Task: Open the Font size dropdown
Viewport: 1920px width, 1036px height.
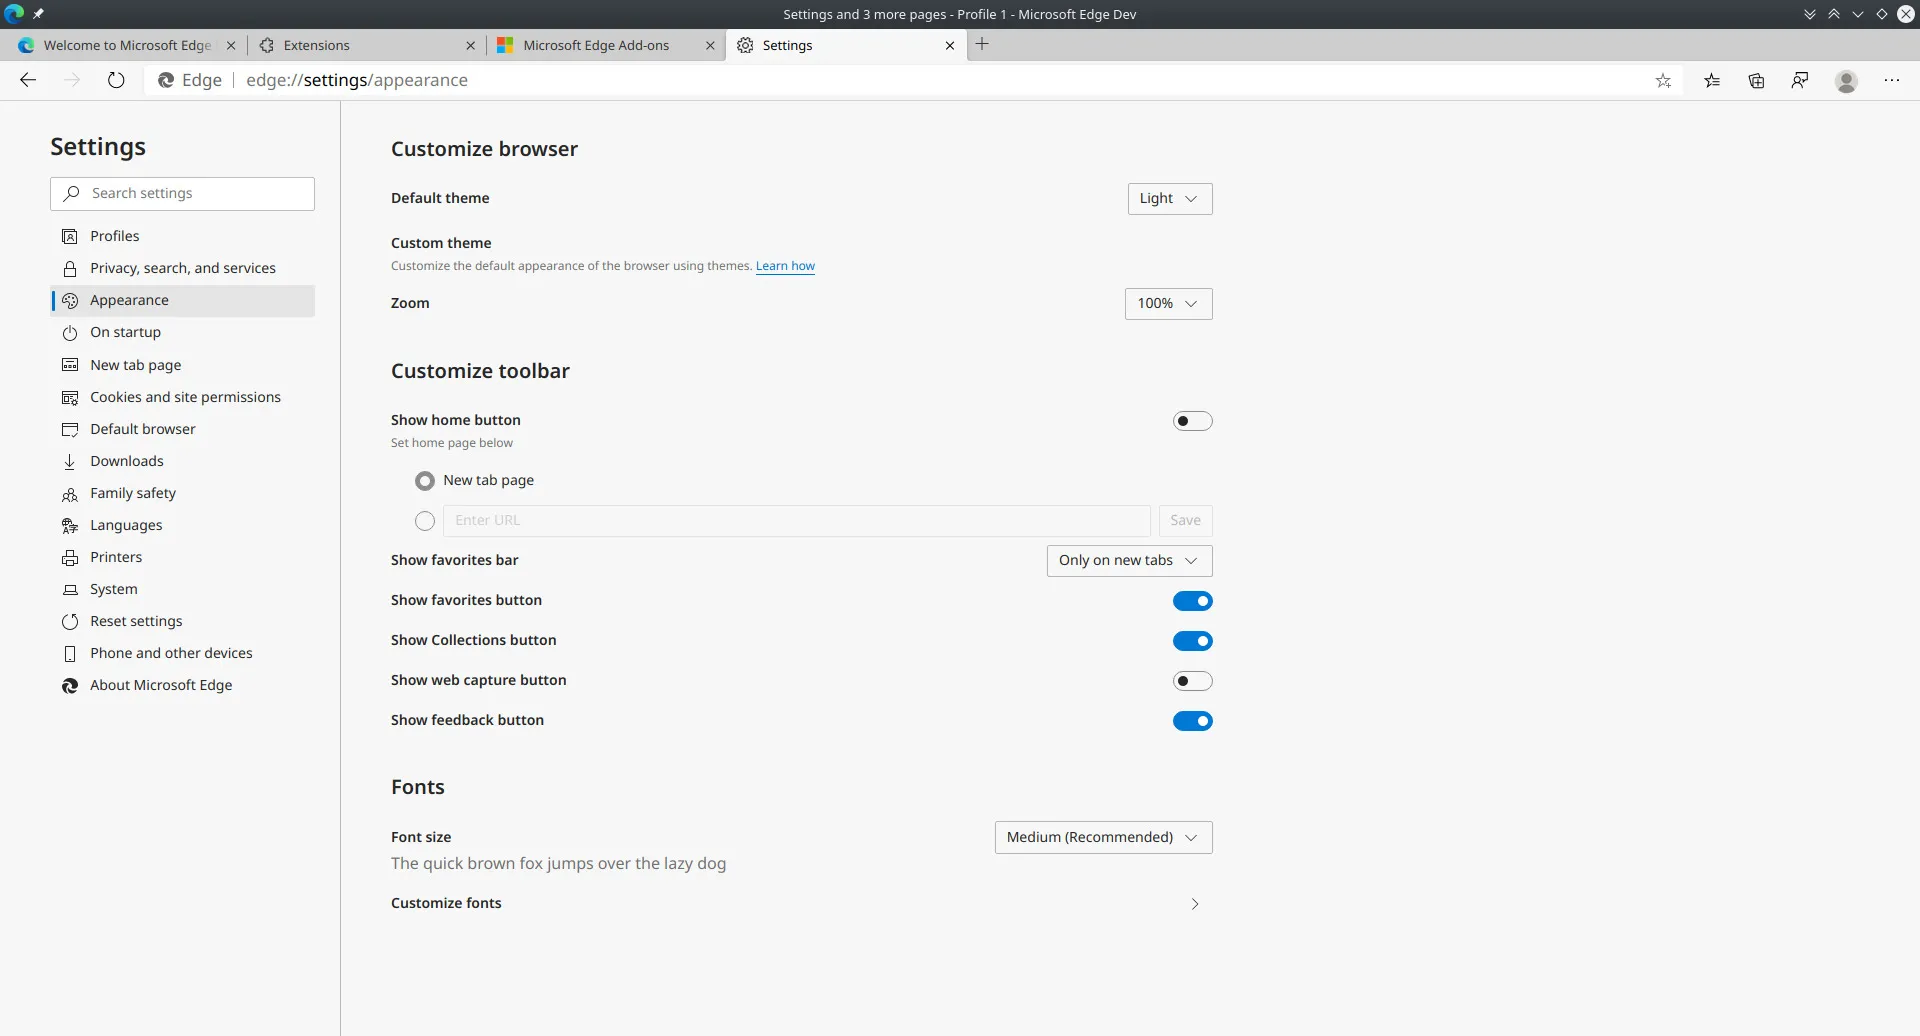Action: (x=1103, y=838)
